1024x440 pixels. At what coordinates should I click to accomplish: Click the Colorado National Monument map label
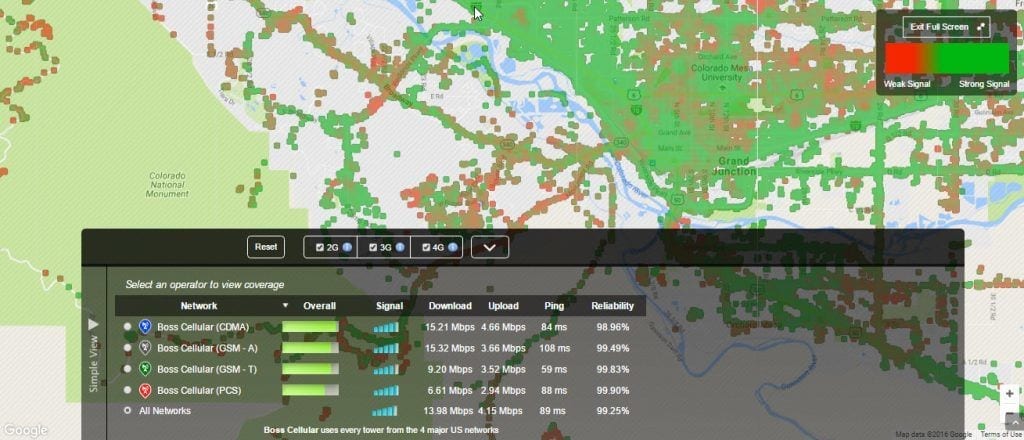(167, 185)
